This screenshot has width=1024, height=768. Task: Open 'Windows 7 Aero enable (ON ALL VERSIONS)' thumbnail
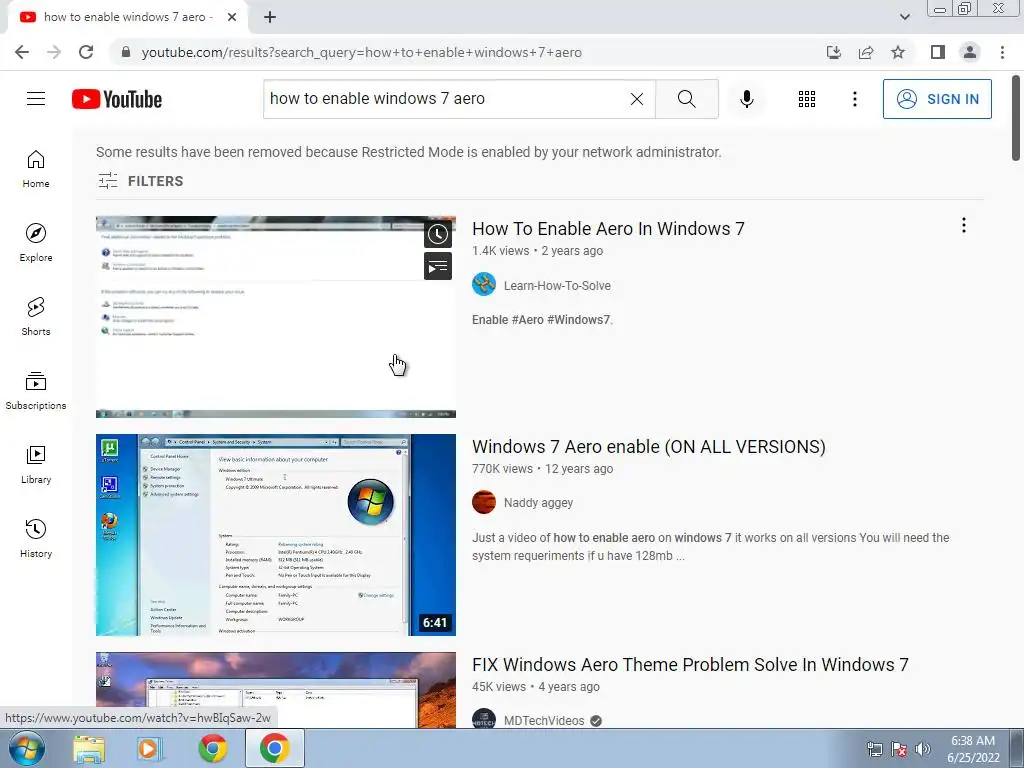[x=276, y=535]
